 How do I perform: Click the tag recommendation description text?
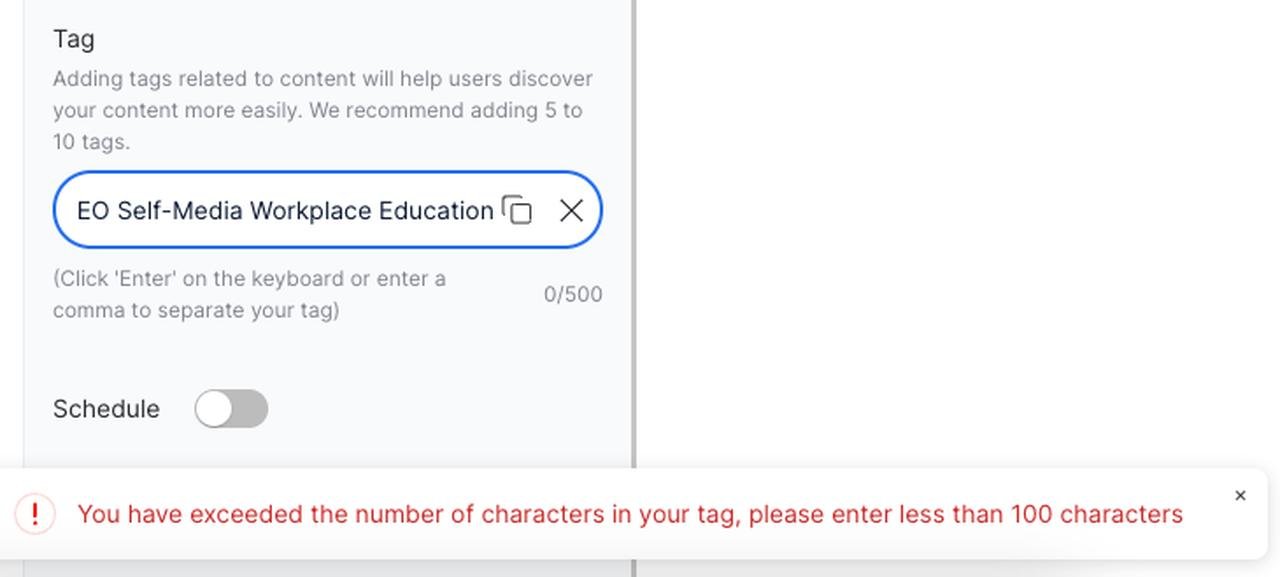pos(323,110)
